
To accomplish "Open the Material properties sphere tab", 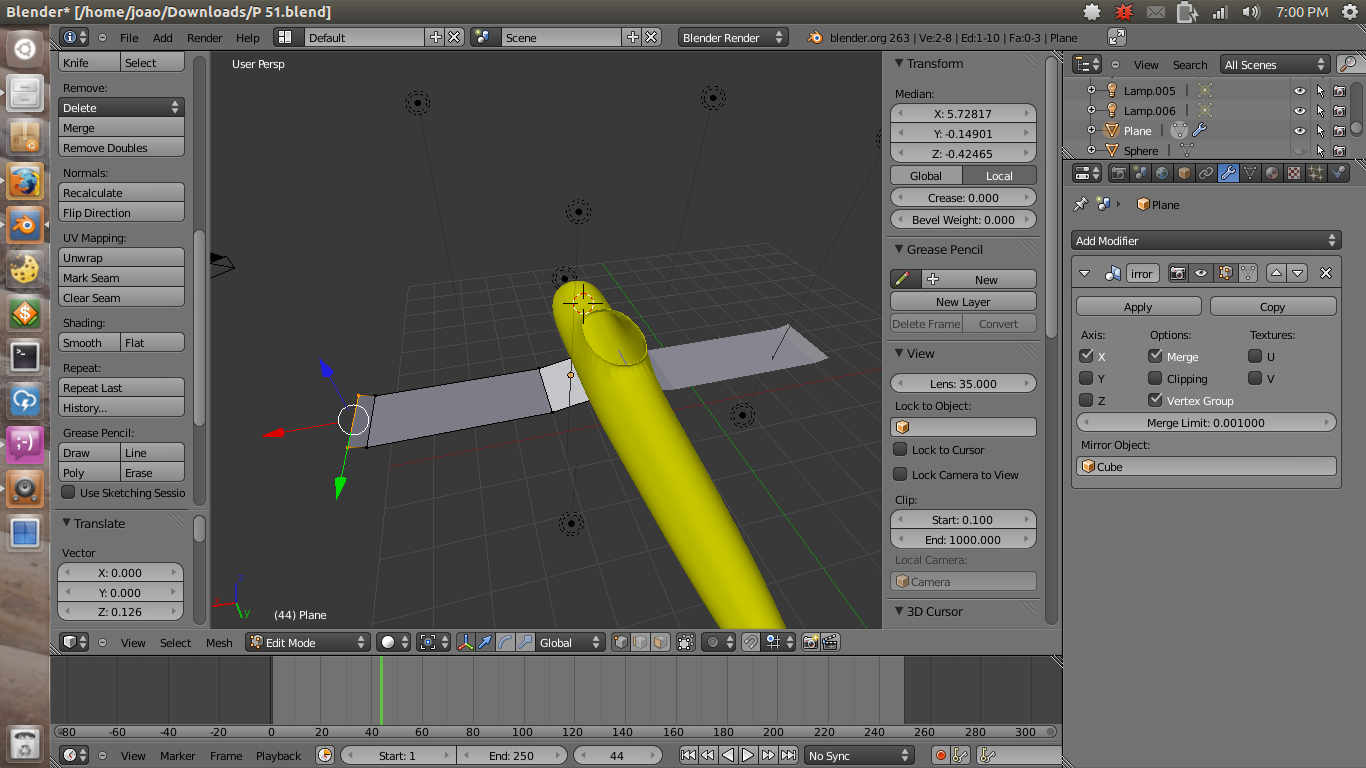I will (1272, 173).
